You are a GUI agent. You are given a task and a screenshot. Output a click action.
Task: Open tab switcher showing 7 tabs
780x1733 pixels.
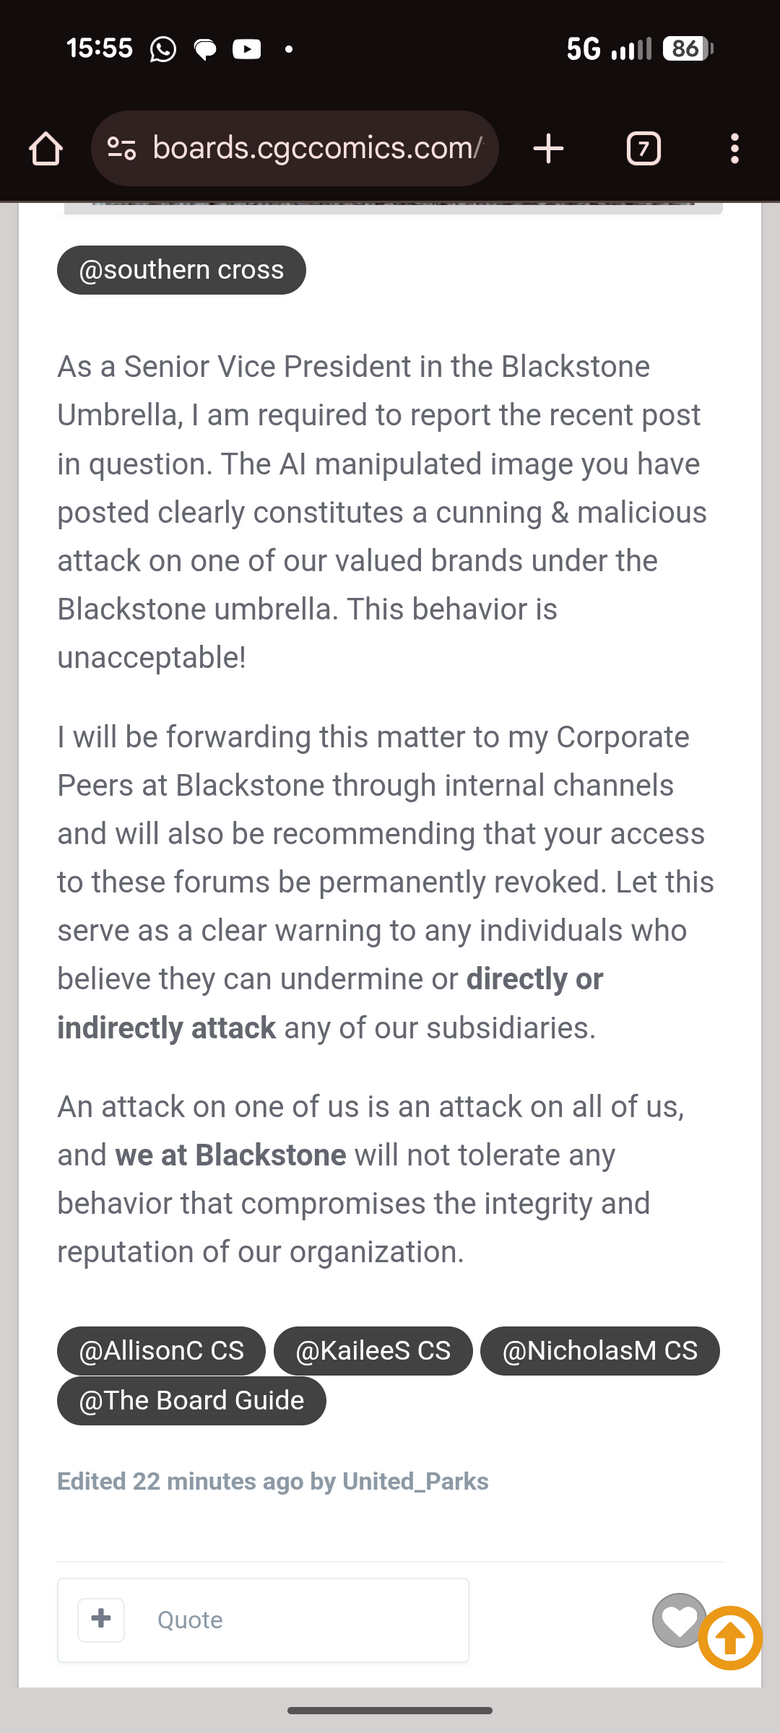(x=643, y=149)
